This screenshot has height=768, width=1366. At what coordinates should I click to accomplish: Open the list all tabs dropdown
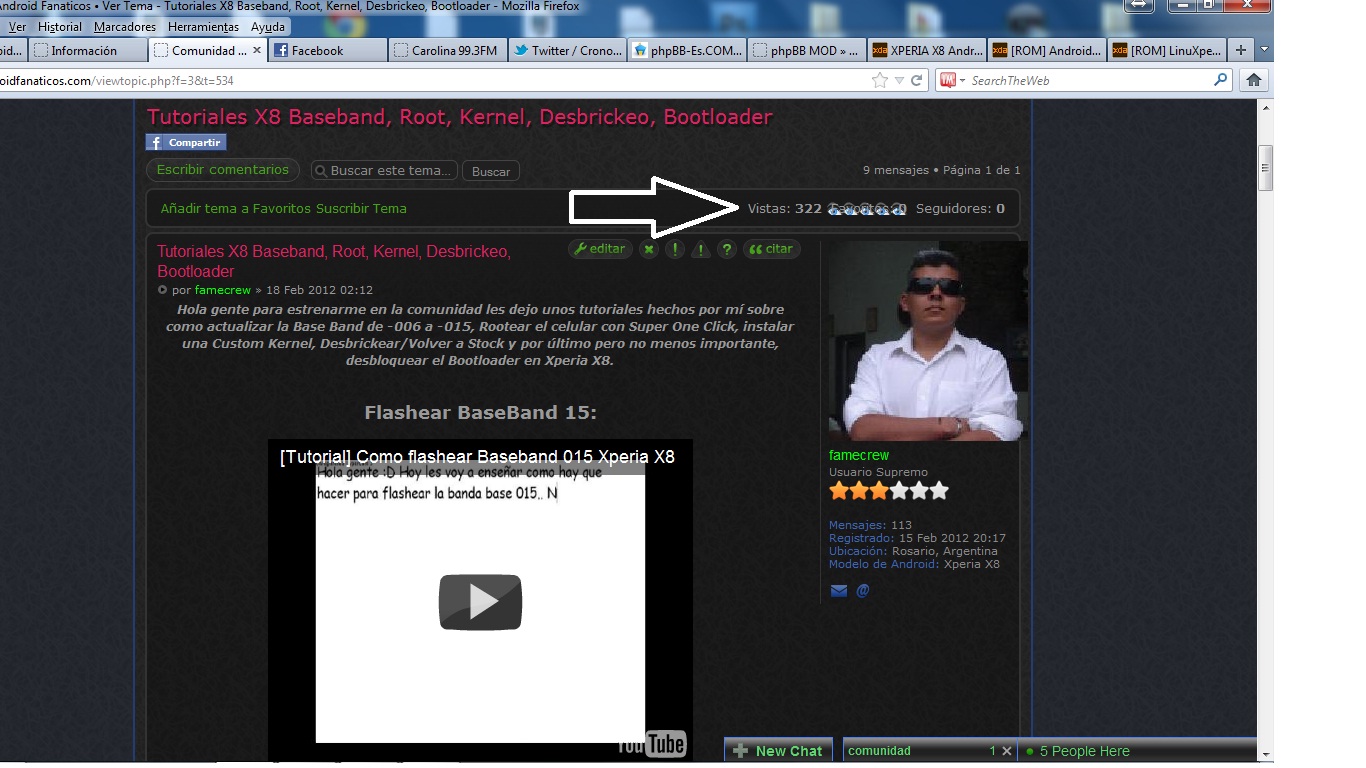[1264, 50]
